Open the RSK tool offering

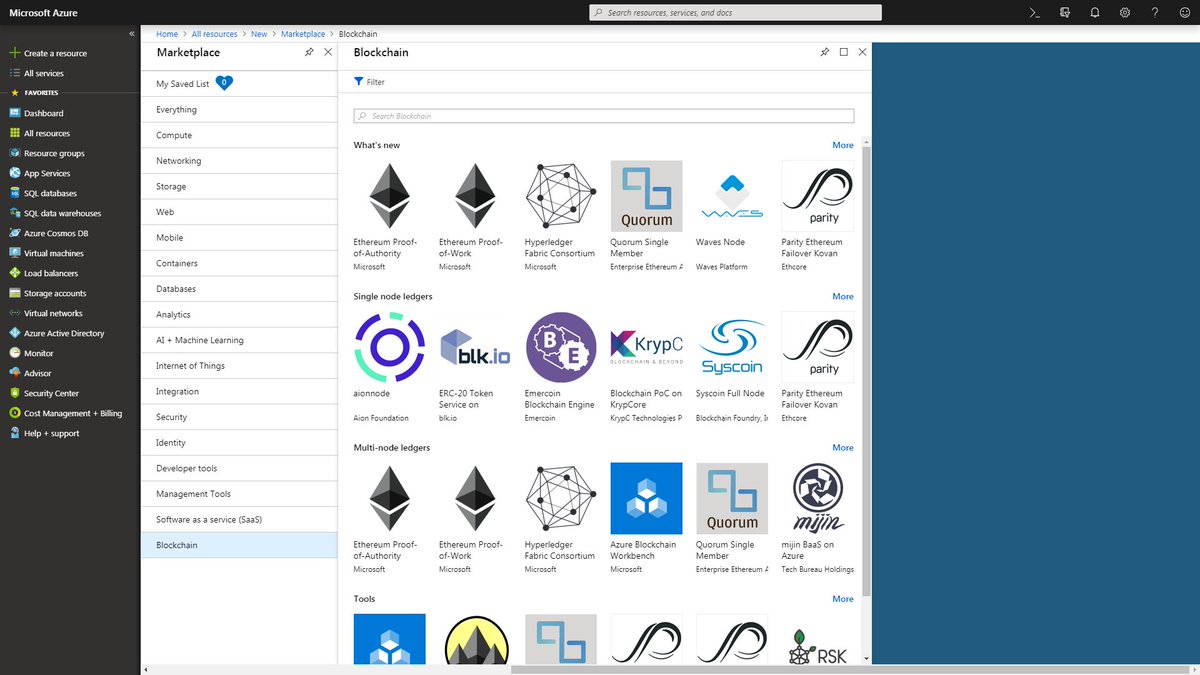click(x=818, y=638)
